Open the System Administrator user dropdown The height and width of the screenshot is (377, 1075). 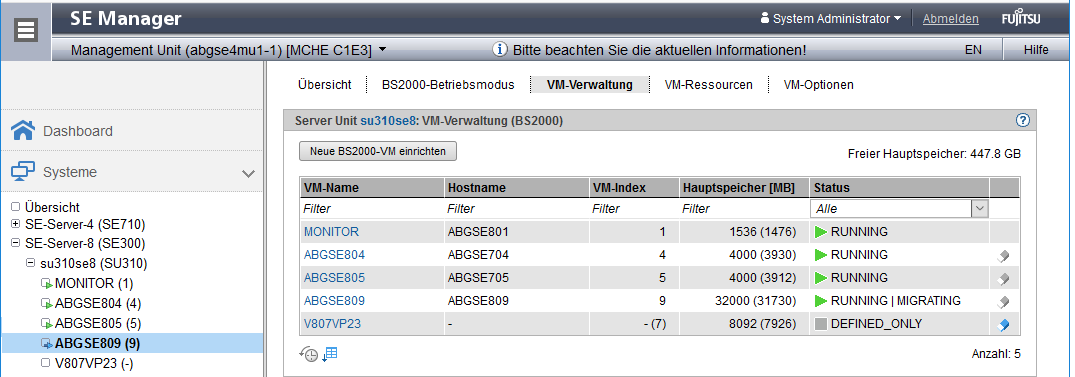831,19
